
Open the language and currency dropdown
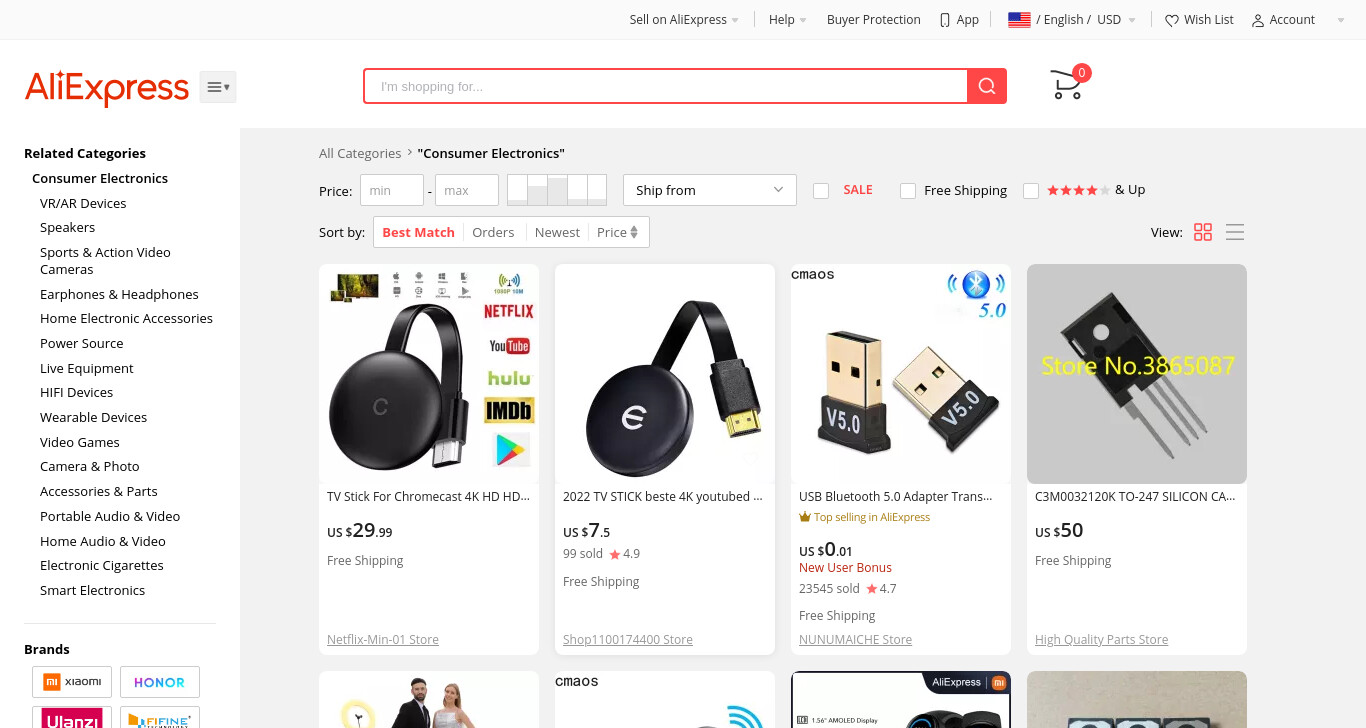coord(1072,20)
